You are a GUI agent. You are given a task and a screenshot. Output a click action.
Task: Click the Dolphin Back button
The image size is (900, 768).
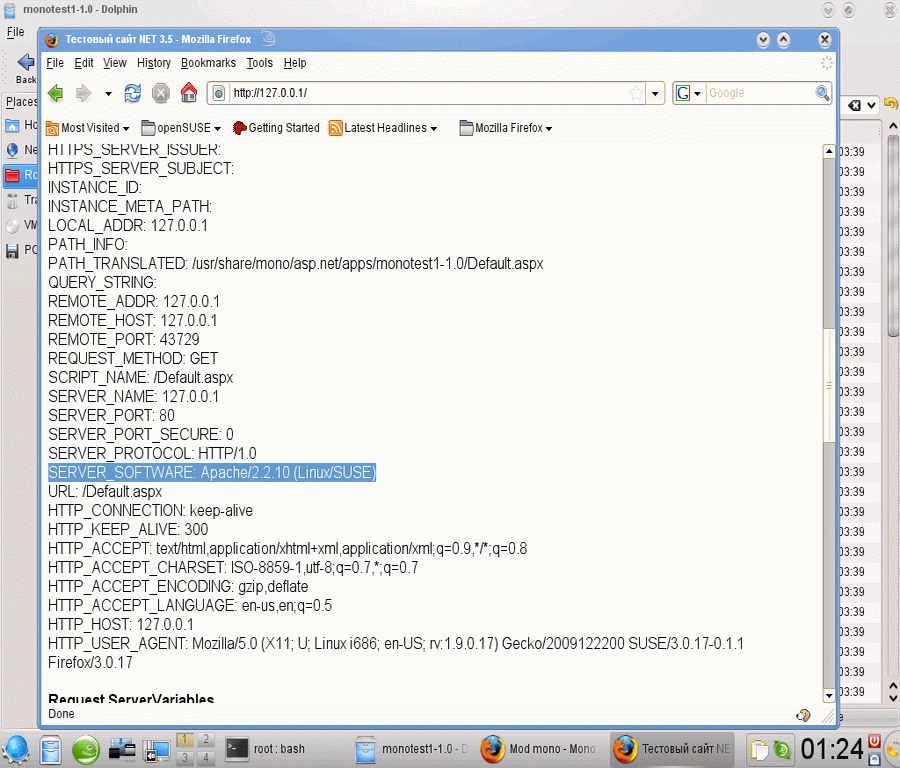click(25, 68)
